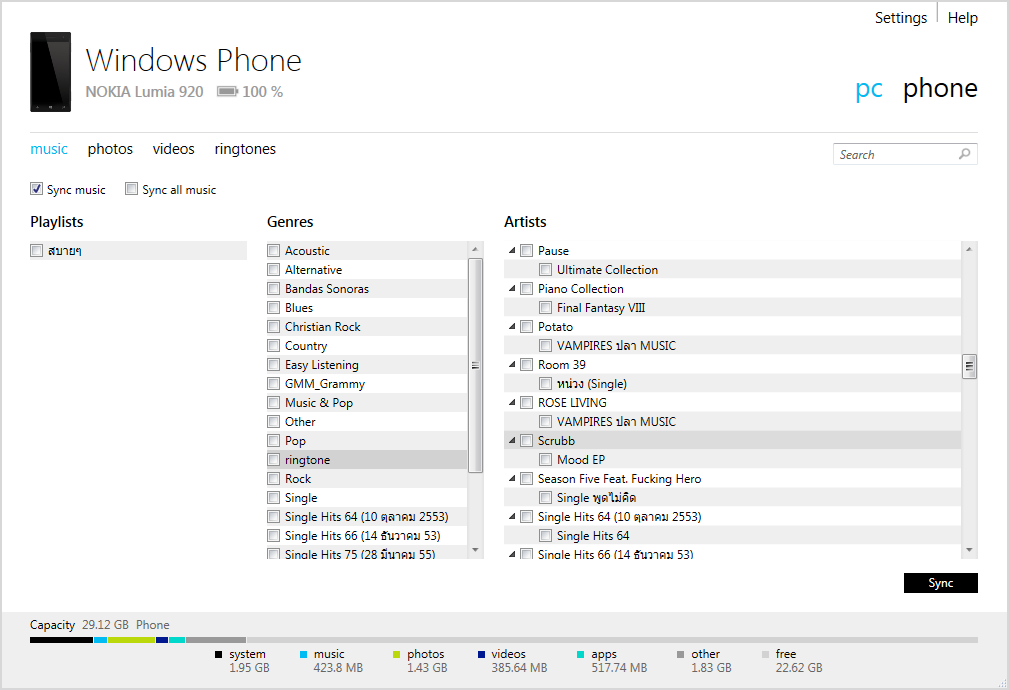Select VAMPIRES ปลา MUSIC under ROSE LIVING

(616, 422)
